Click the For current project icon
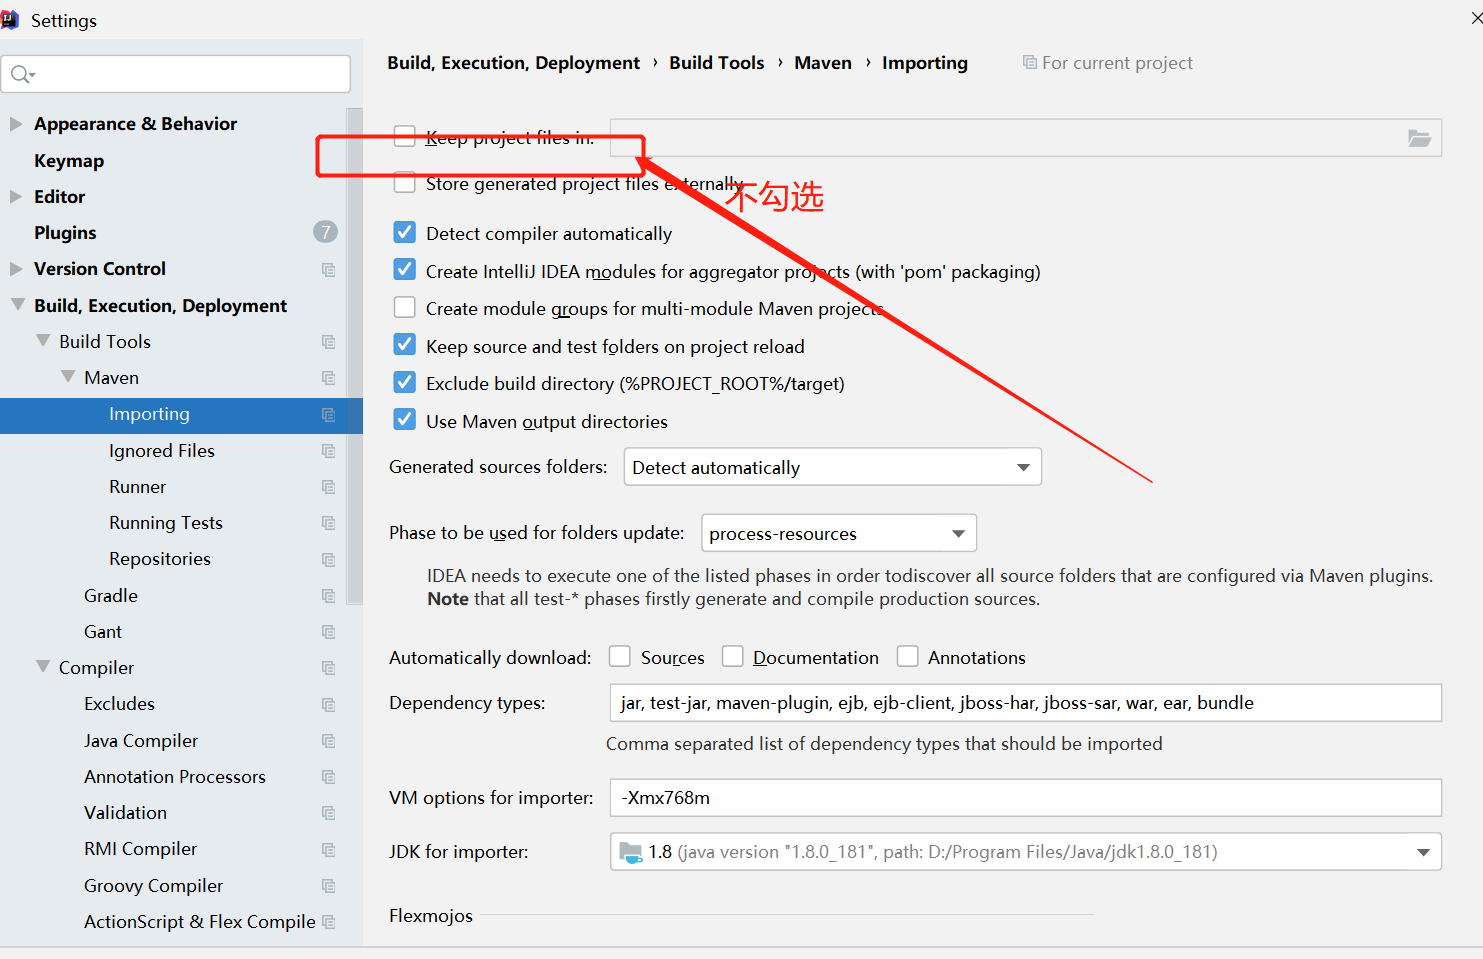Screen dimensions: 1483x959 coord(1029,62)
